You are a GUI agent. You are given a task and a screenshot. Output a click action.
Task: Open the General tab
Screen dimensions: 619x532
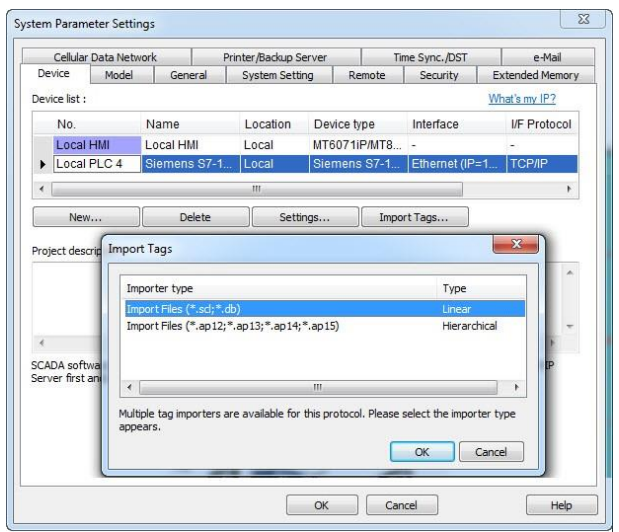coord(188,75)
